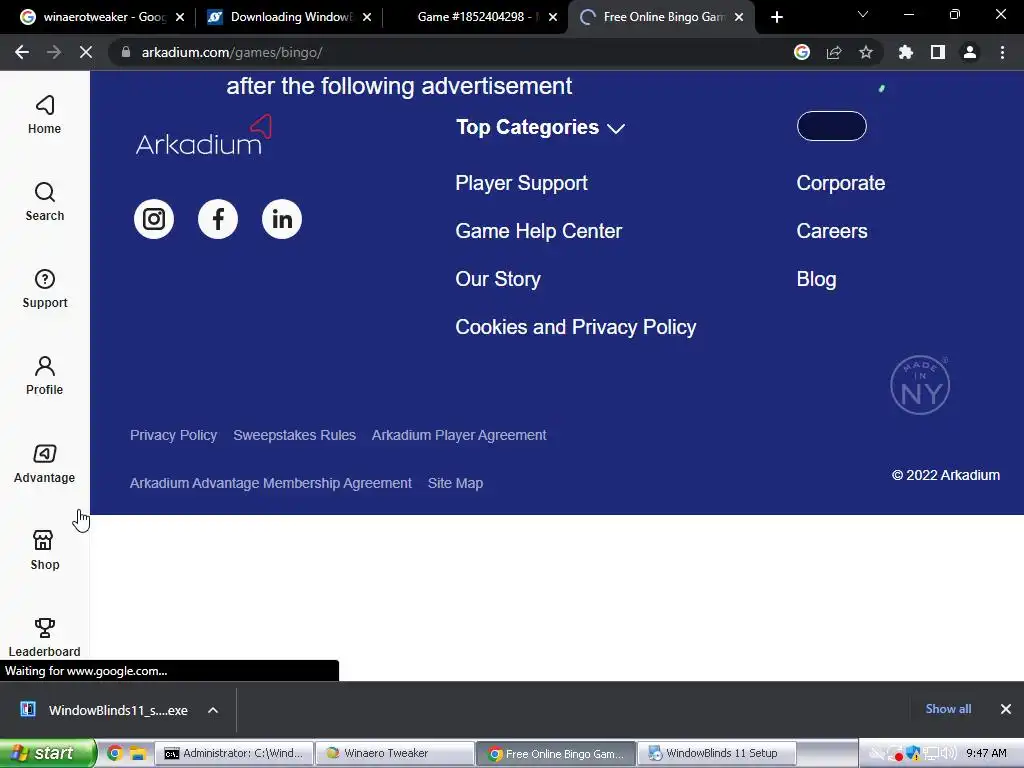This screenshot has width=1024, height=768.
Task: Expand Top Categories dropdown
Action: pos(541,127)
